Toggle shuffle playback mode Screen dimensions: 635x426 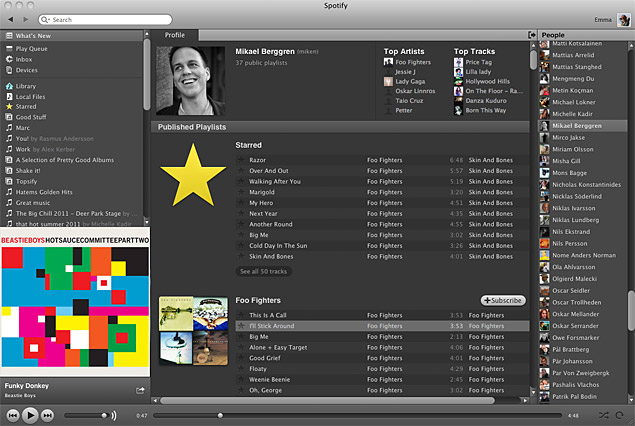[604, 414]
